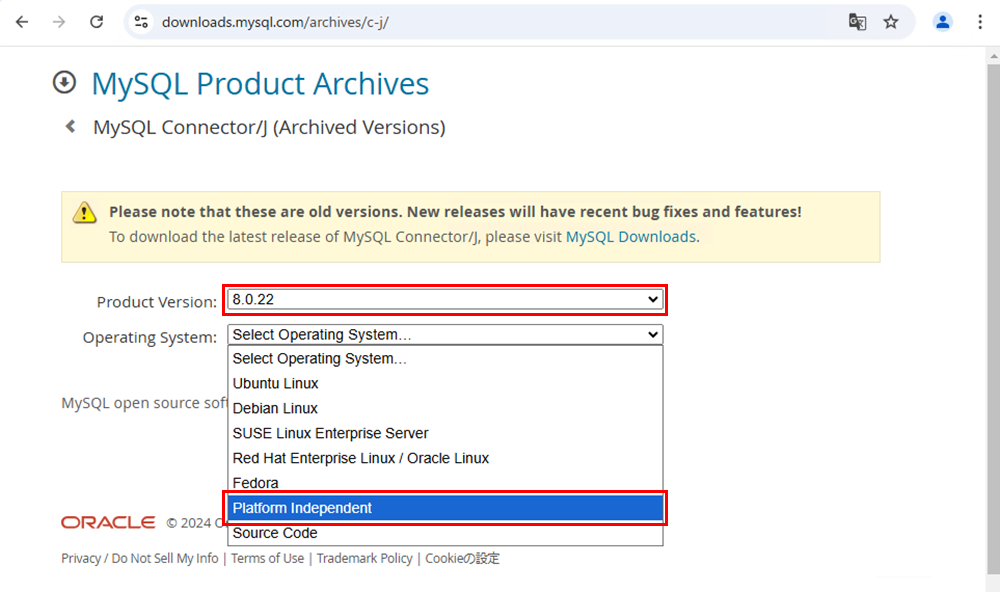Click the MySQL Product Archives title
The height and width of the screenshot is (592, 1000).
click(x=260, y=84)
